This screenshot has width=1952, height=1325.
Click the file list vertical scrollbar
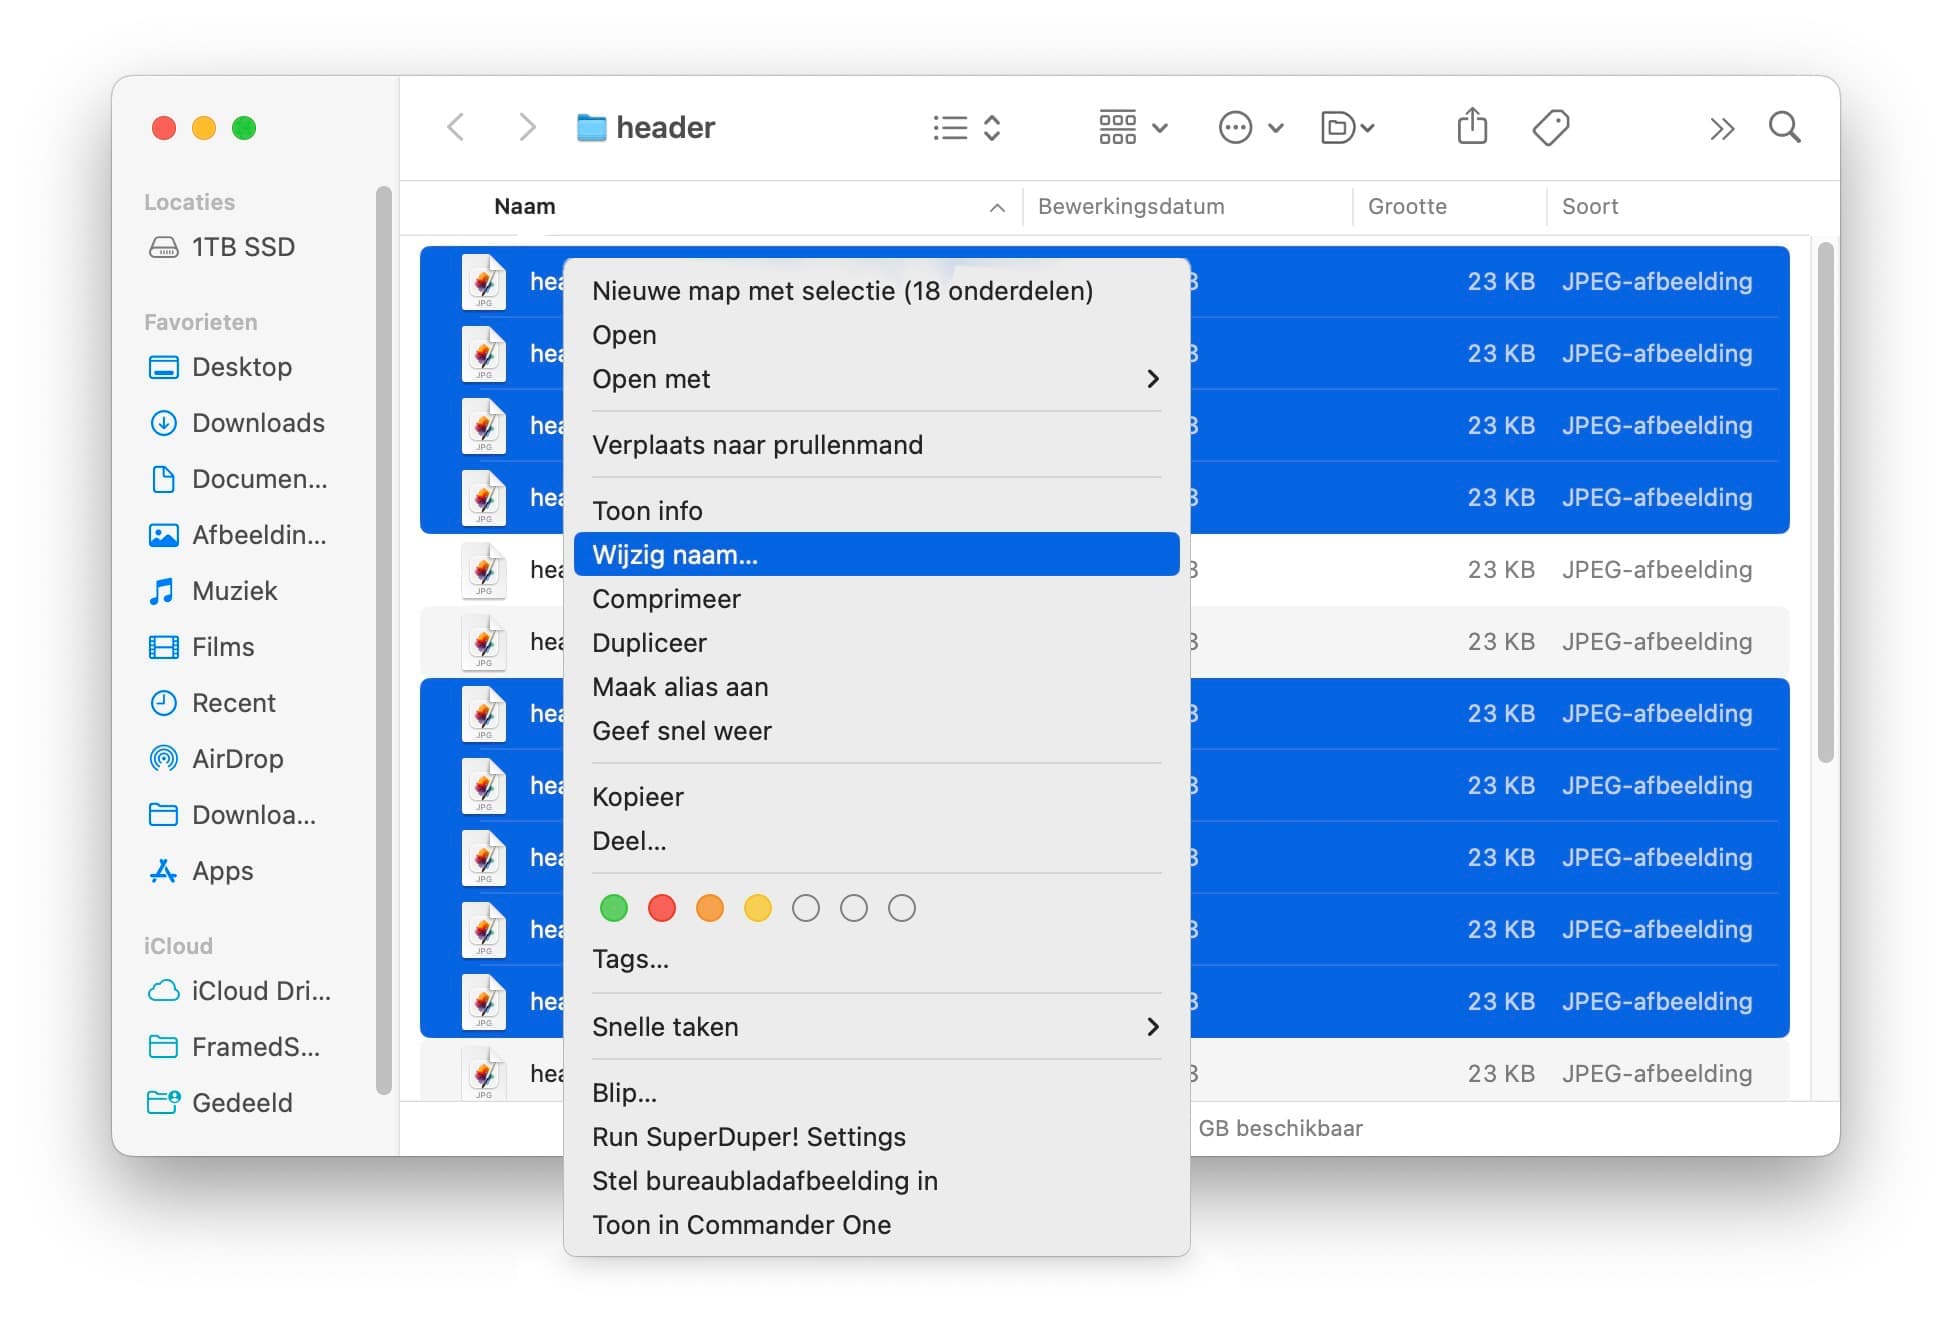pos(1825,503)
